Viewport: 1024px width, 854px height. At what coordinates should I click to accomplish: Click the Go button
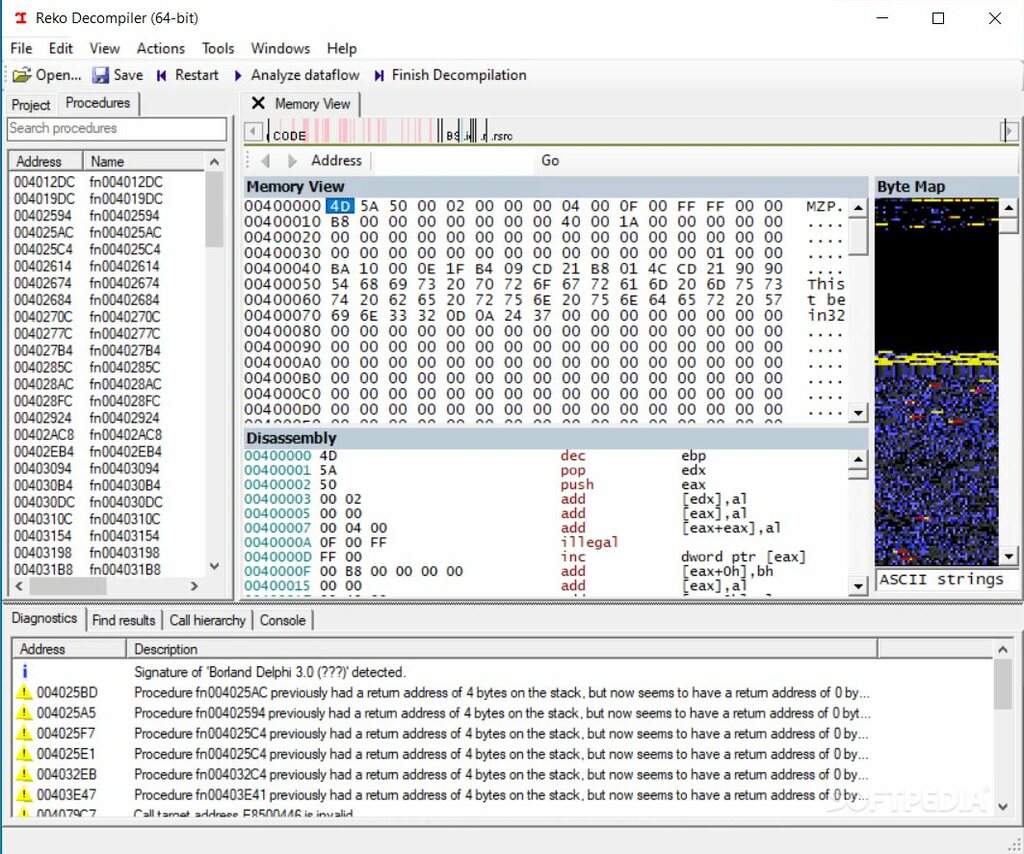pyautogui.click(x=550, y=161)
